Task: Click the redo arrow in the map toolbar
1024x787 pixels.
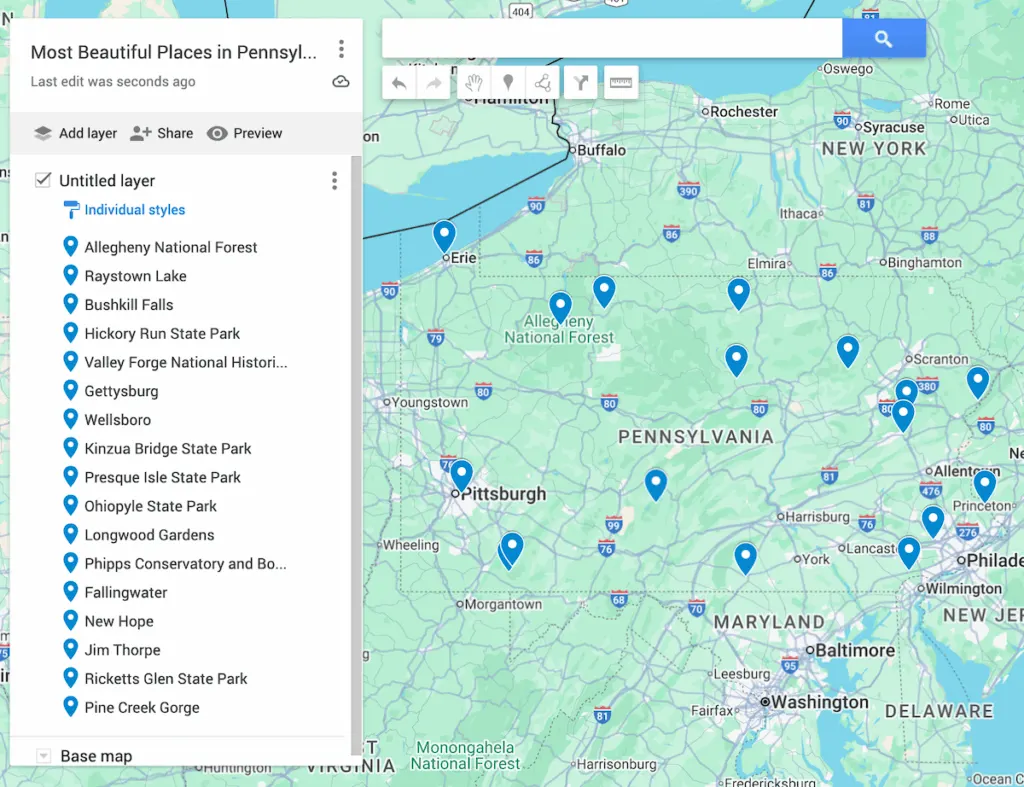Action: coord(433,83)
